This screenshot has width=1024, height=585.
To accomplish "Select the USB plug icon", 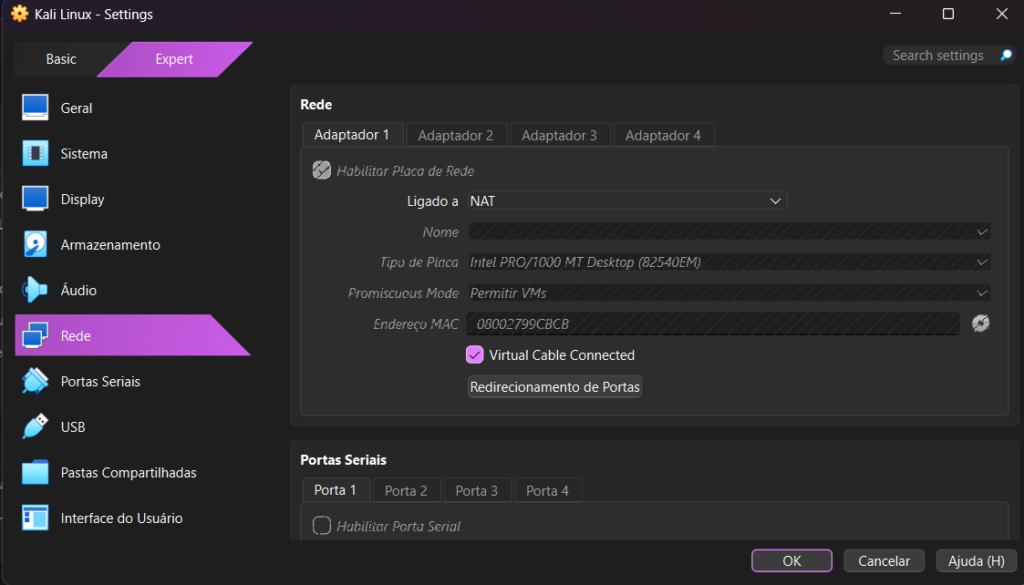I will 35,427.
